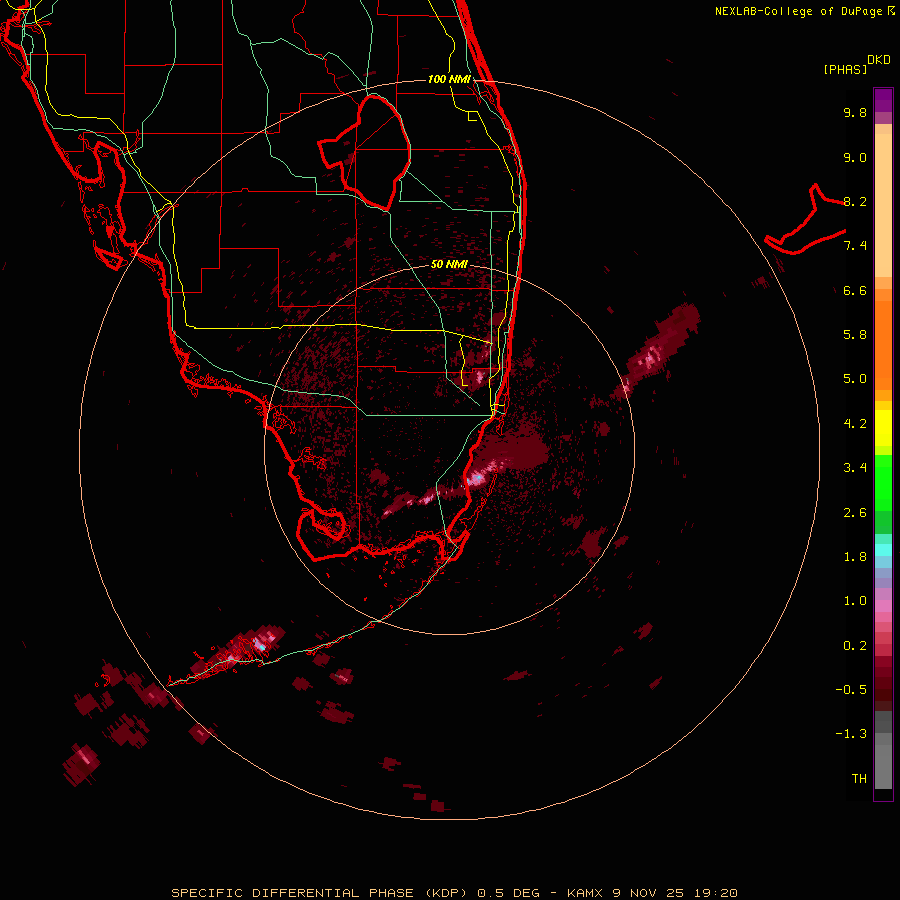Click the 8.2 scale value
900x900 pixels.
[x=855, y=201]
